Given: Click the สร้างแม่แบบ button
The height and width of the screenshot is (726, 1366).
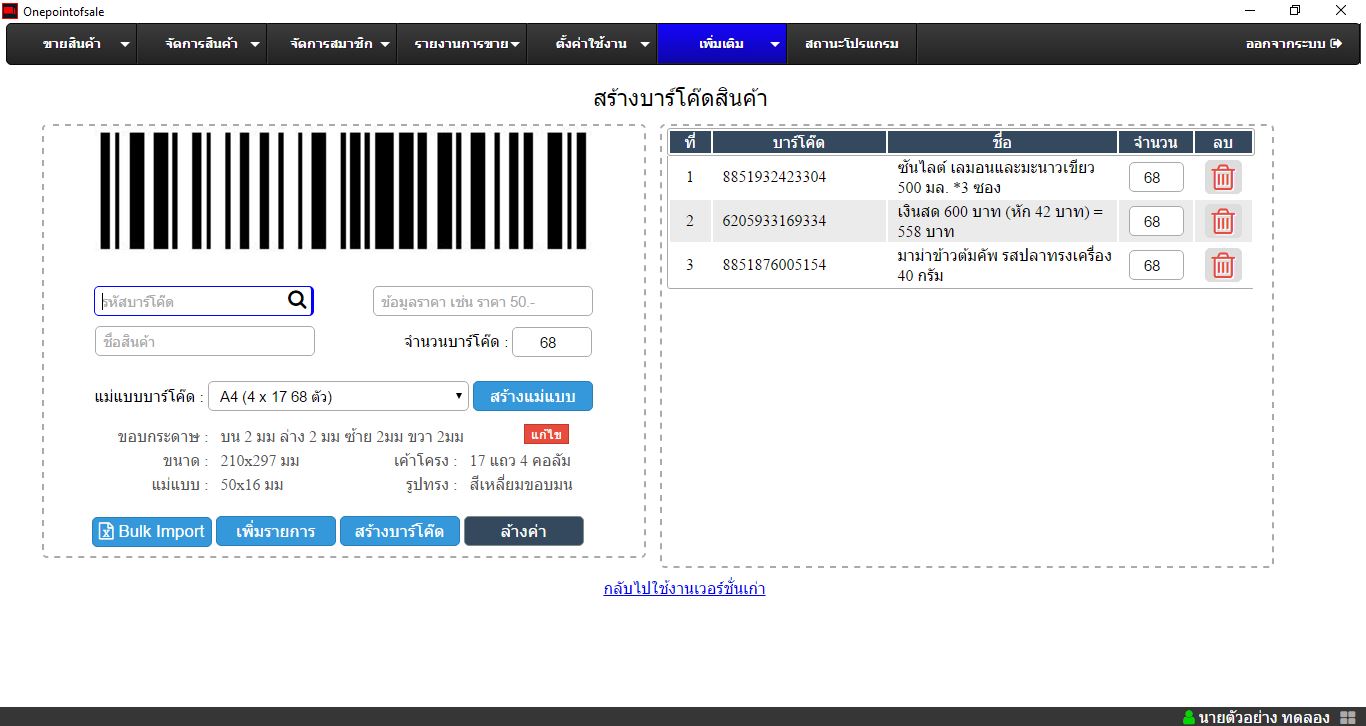Looking at the screenshot, I should 533,396.
